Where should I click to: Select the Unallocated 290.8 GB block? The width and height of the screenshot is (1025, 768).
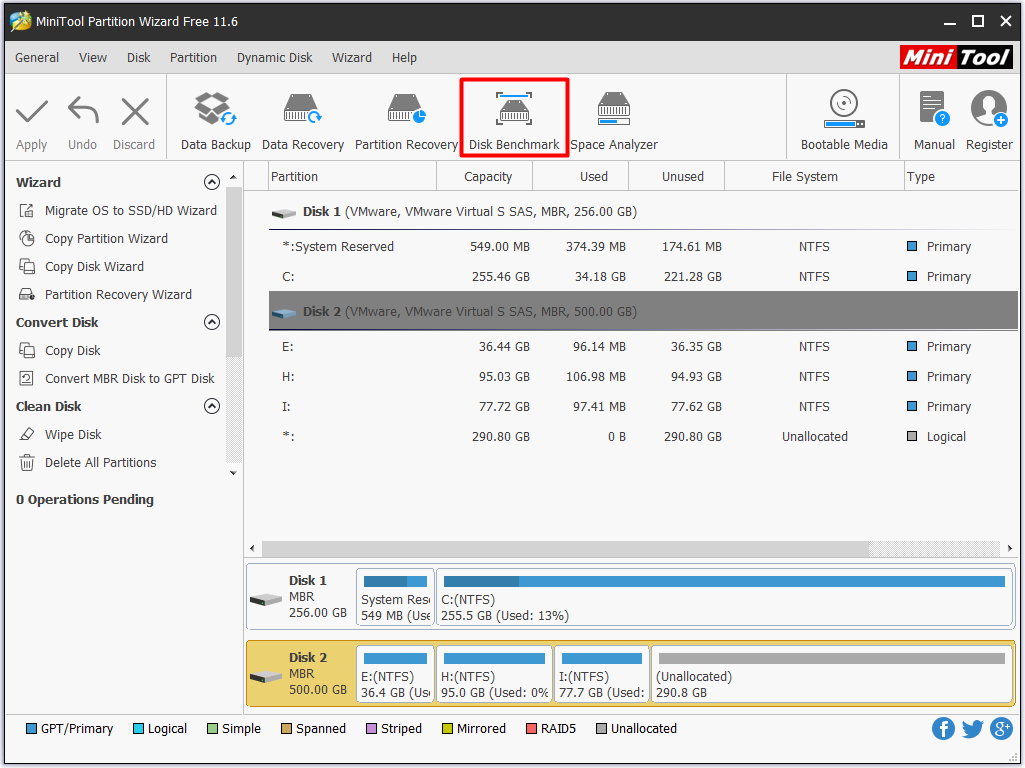830,676
